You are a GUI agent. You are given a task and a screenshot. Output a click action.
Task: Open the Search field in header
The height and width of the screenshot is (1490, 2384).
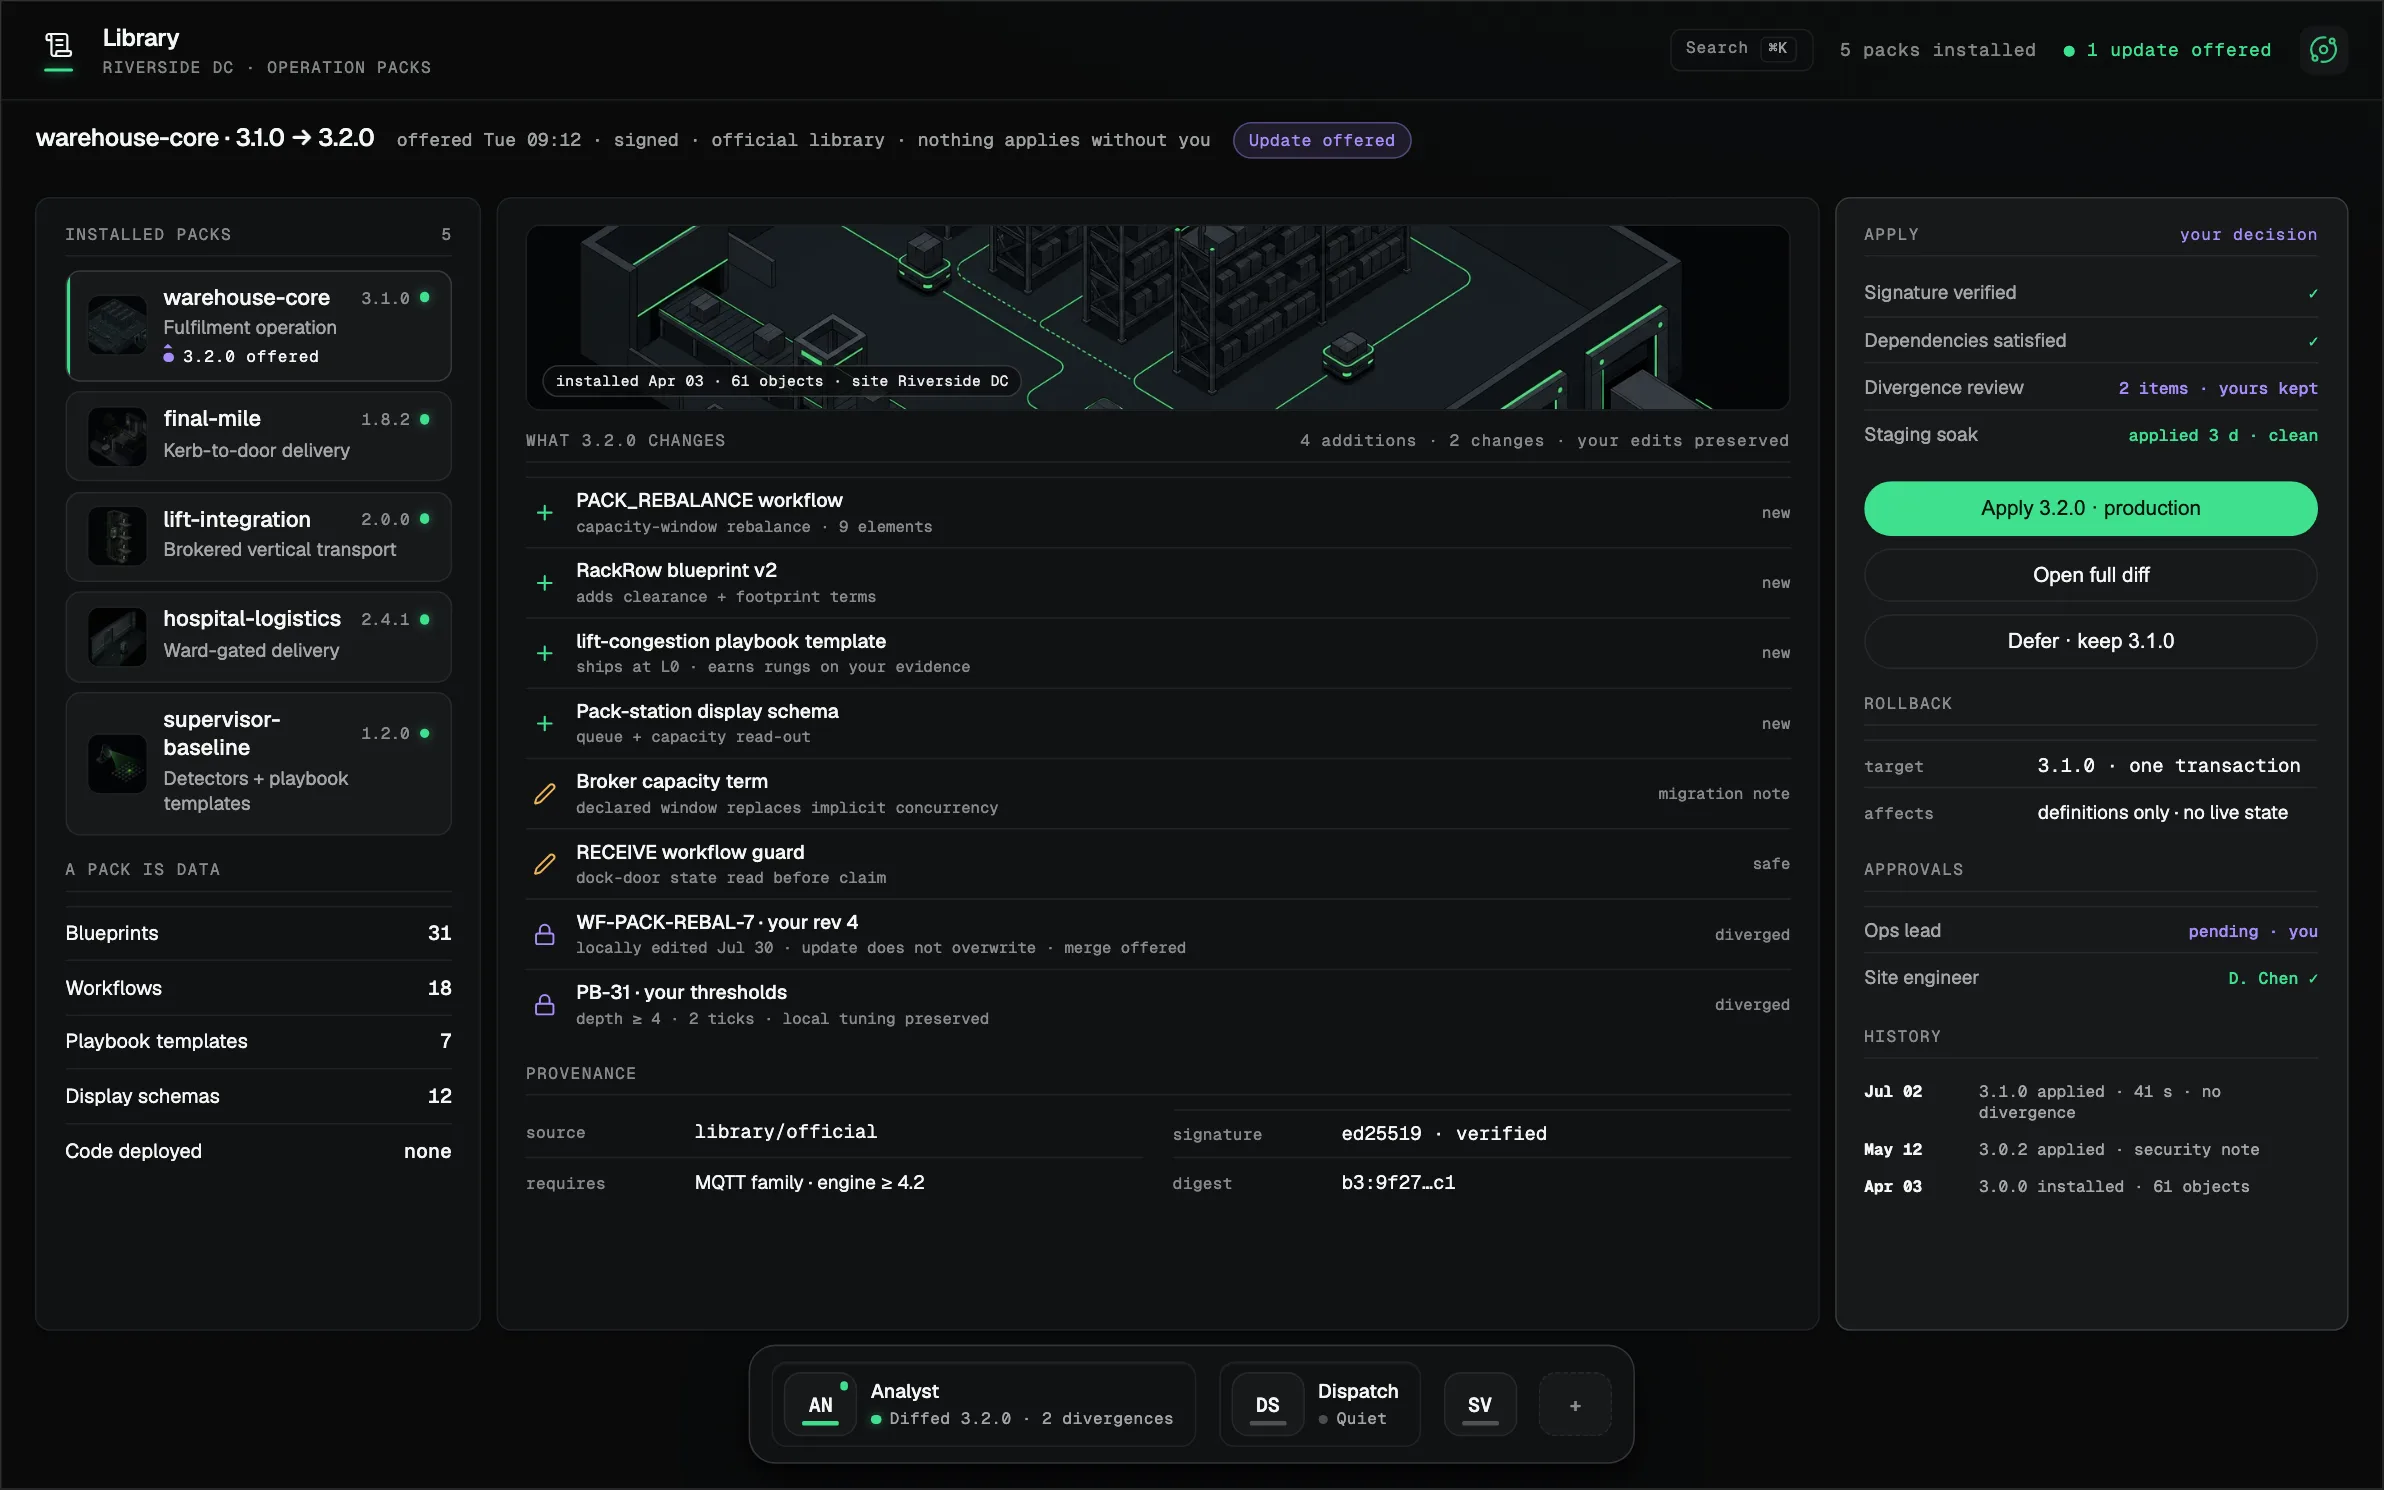click(1740, 49)
